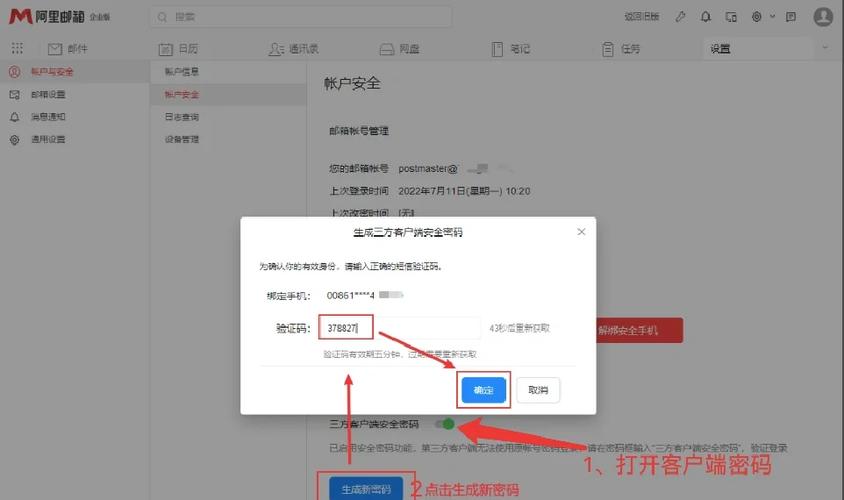Click the 取消 cancel button

[x=538, y=390]
